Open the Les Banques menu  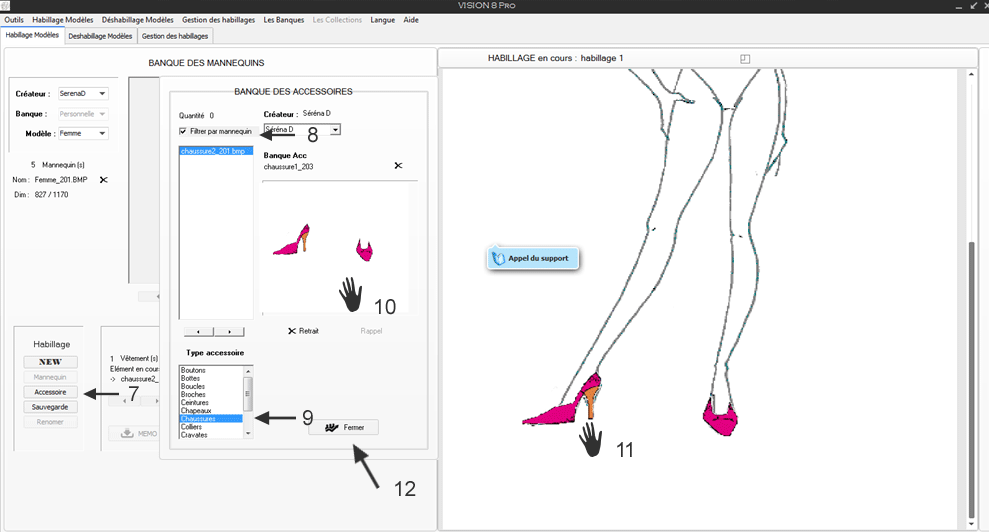tap(284, 20)
